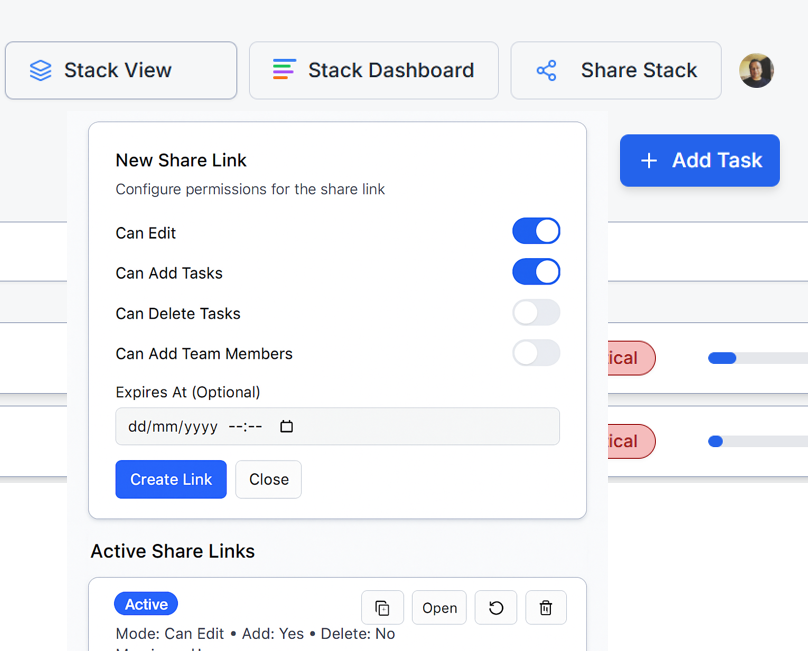Screen dimensions: 808x654
Task: Open the Share Stack panel
Action: pos(615,70)
